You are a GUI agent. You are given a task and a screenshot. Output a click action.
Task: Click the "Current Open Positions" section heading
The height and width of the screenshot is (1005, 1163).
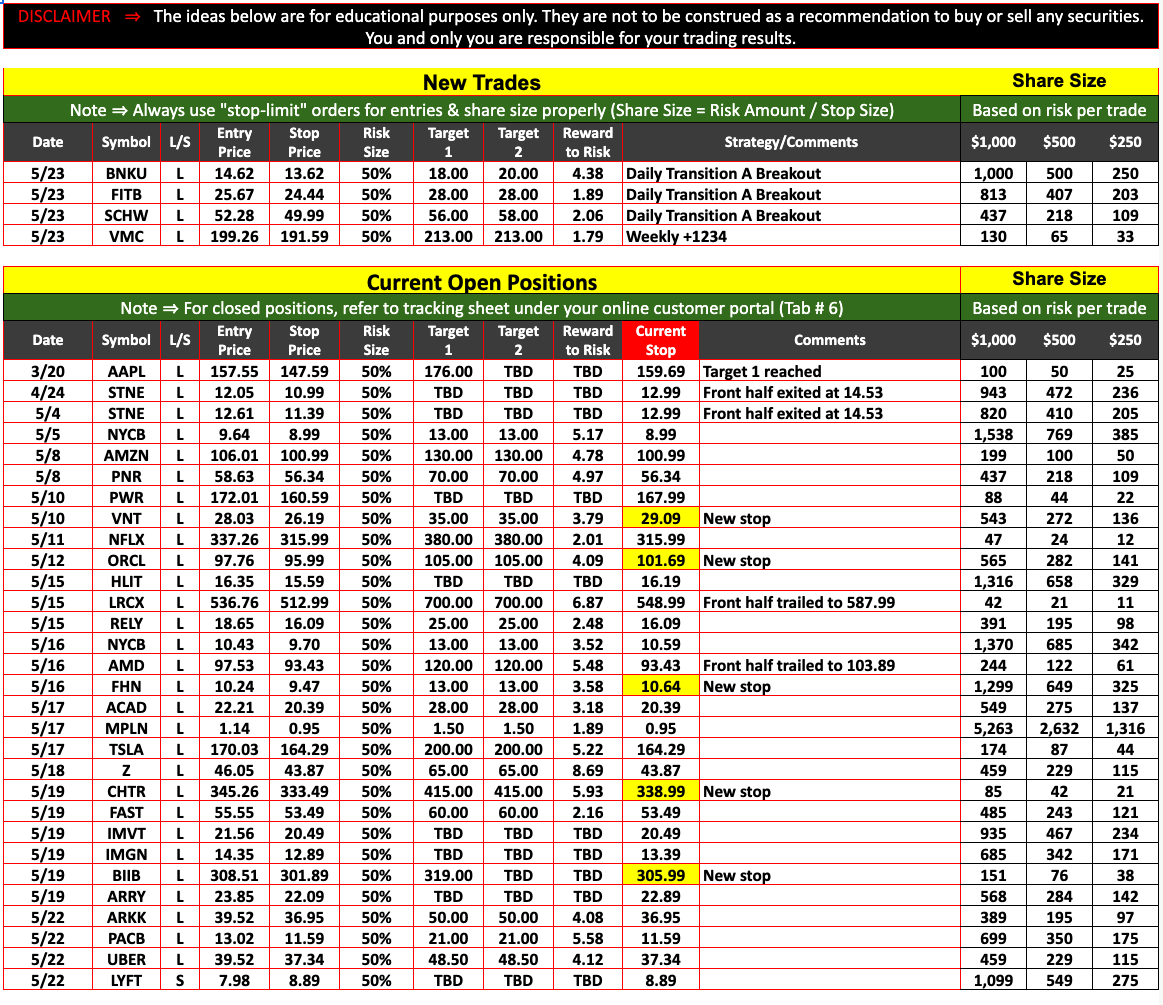coord(481,281)
